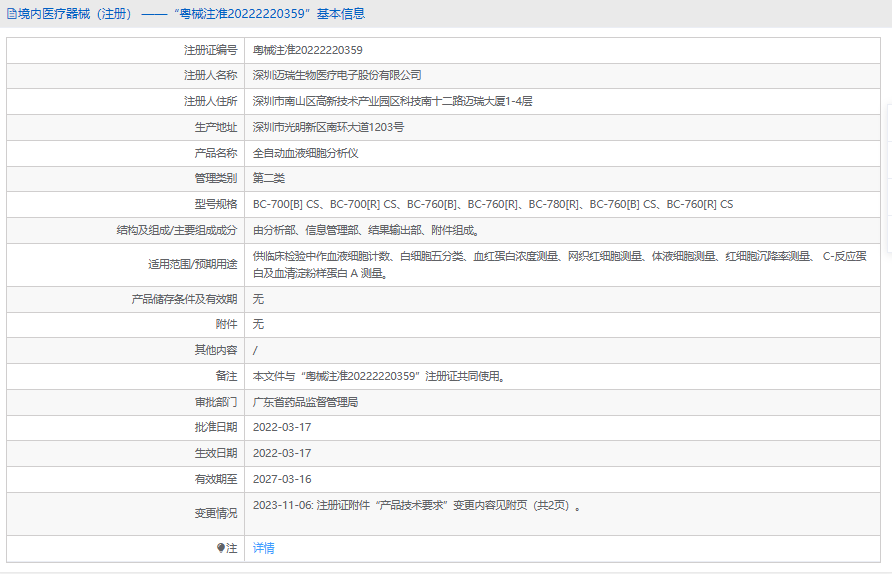This screenshot has height=574, width=892.
Task: Click the 生产地址 row label
Action: click(216, 127)
